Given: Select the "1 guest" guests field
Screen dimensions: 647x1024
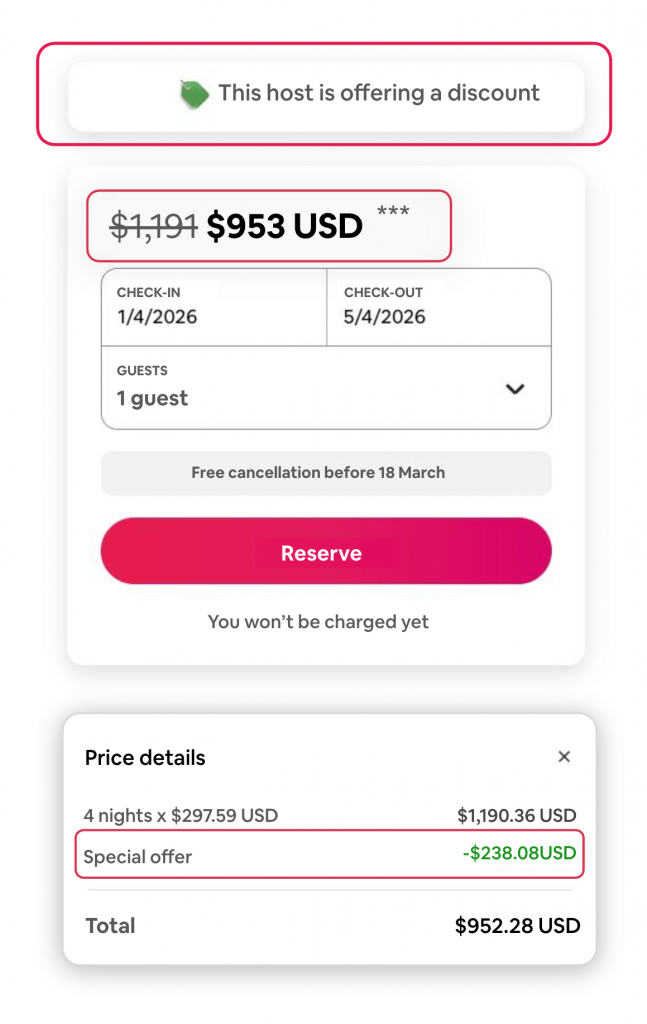Looking at the screenshot, I should tap(152, 398).
